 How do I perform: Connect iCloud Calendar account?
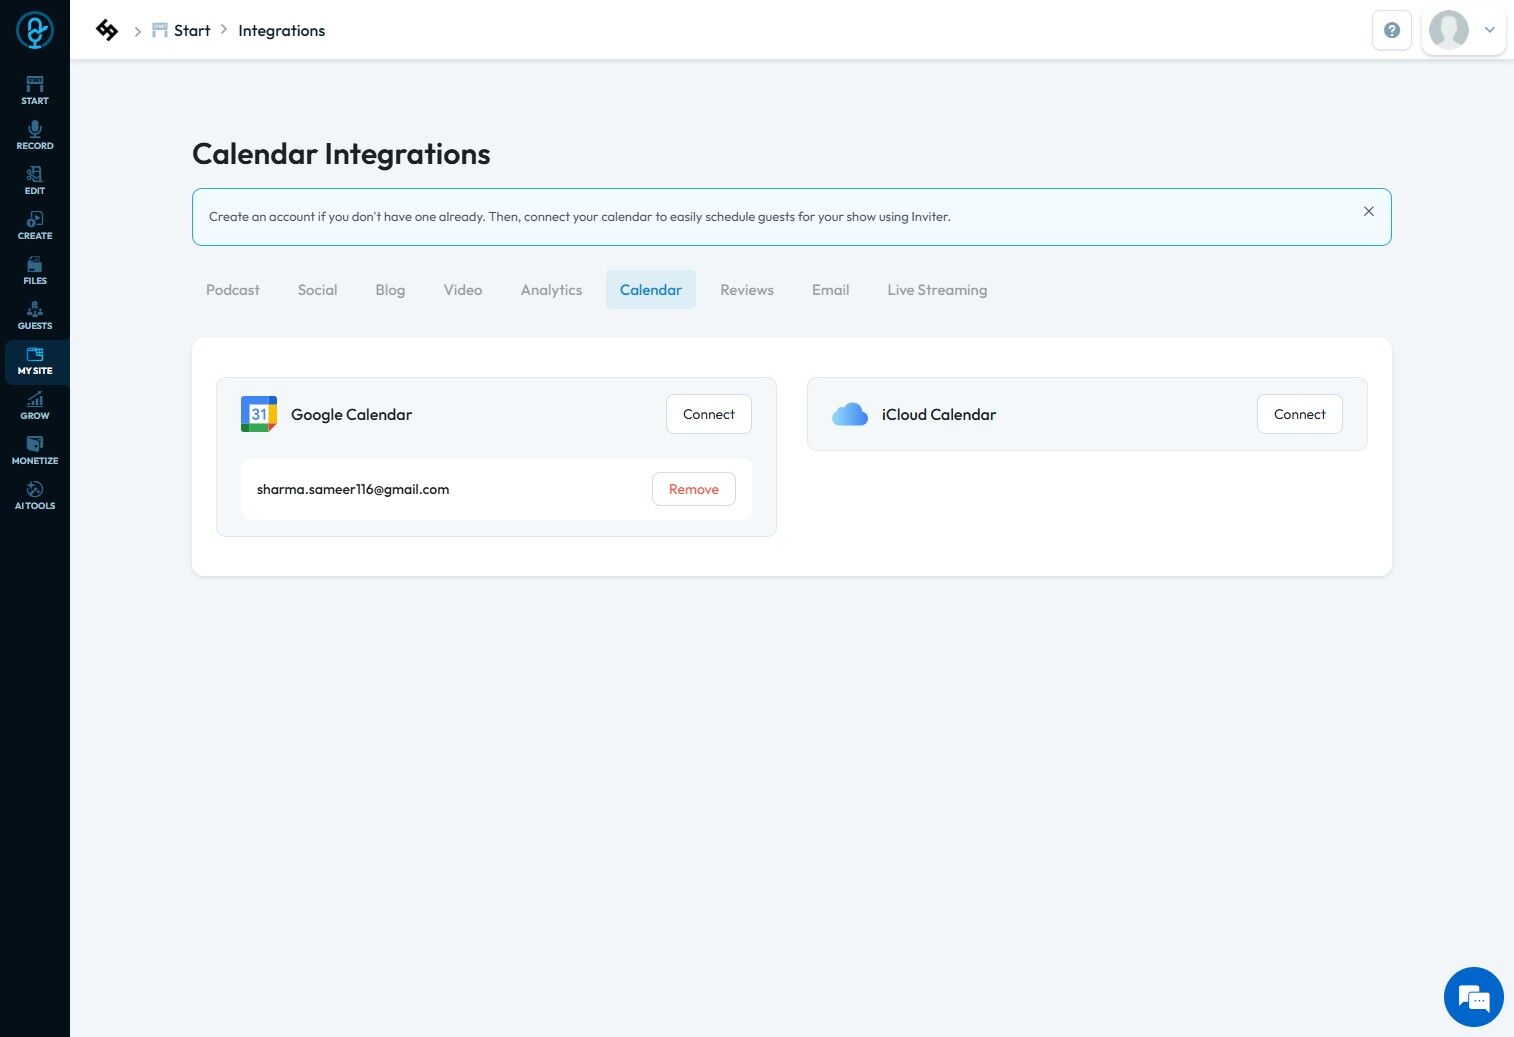pyautogui.click(x=1299, y=414)
